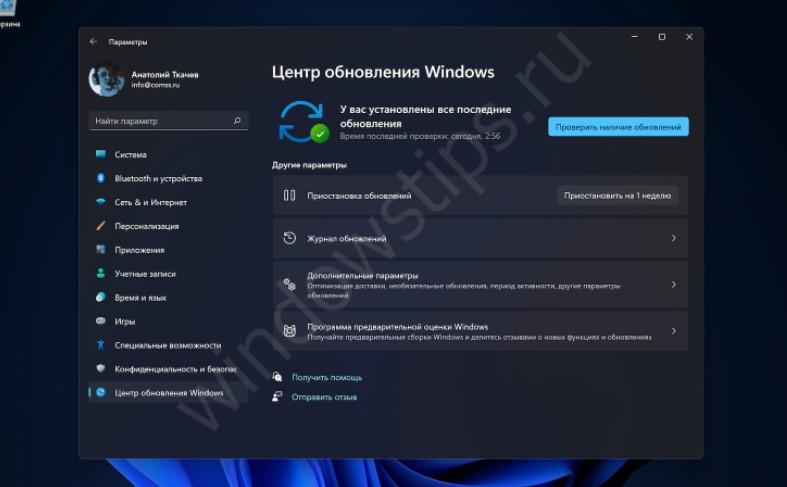Click the accessibility figure icon
The height and width of the screenshot is (487, 787).
pos(100,344)
